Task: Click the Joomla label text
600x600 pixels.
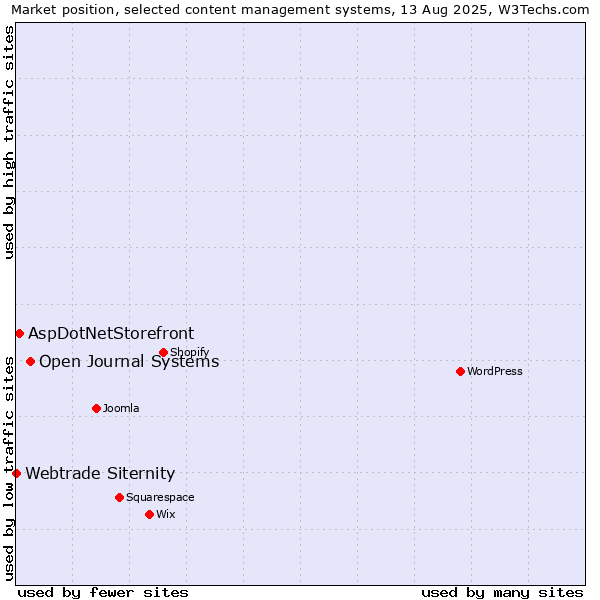Action: click(x=121, y=408)
